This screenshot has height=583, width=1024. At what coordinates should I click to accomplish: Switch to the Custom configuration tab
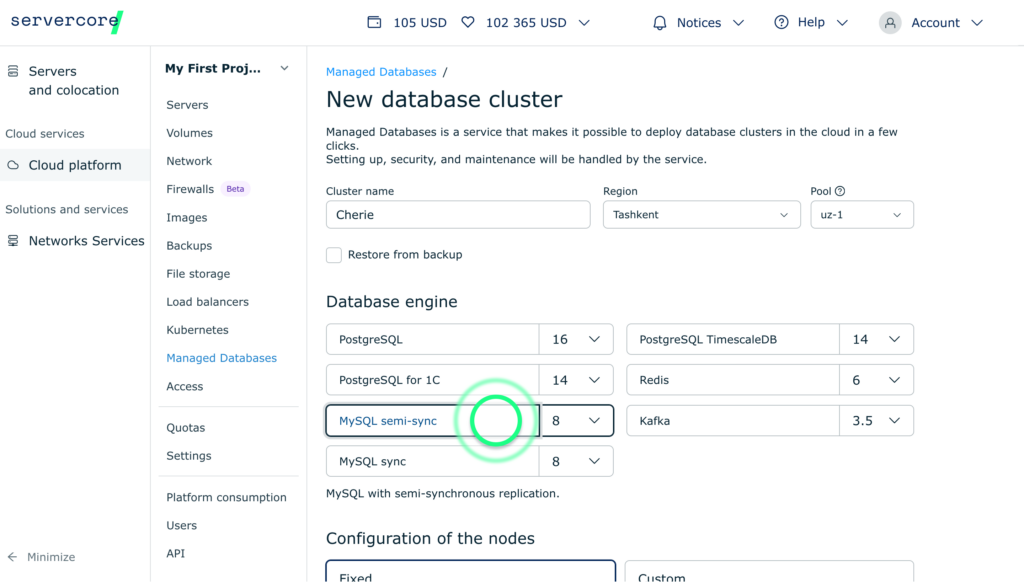[x=660, y=575]
